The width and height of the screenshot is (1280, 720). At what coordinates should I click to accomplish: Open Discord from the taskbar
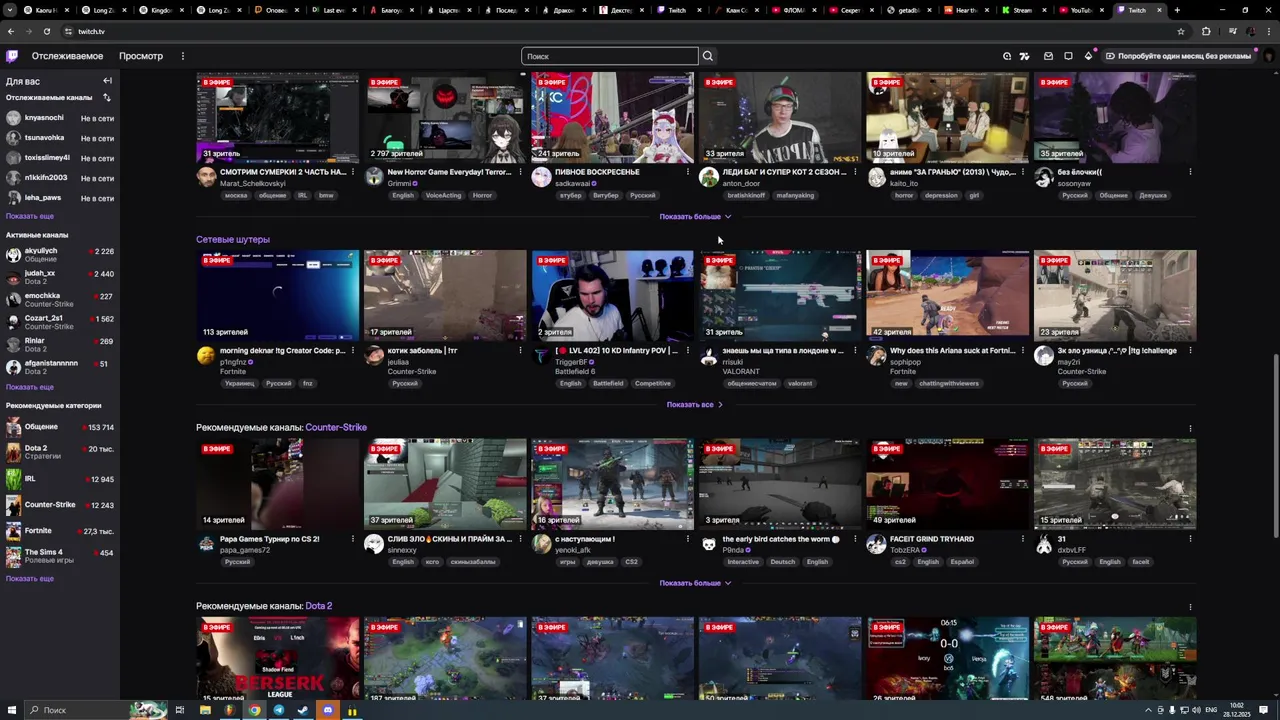click(x=327, y=710)
